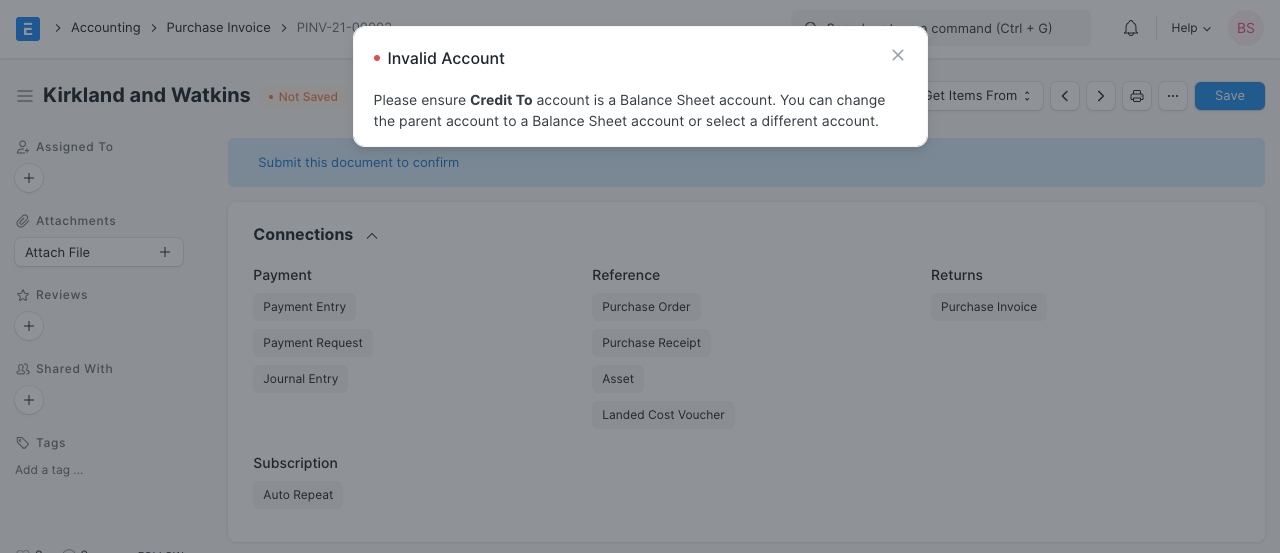1280x553 pixels.
Task: Open the Help dropdown menu
Action: [x=1190, y=28]
